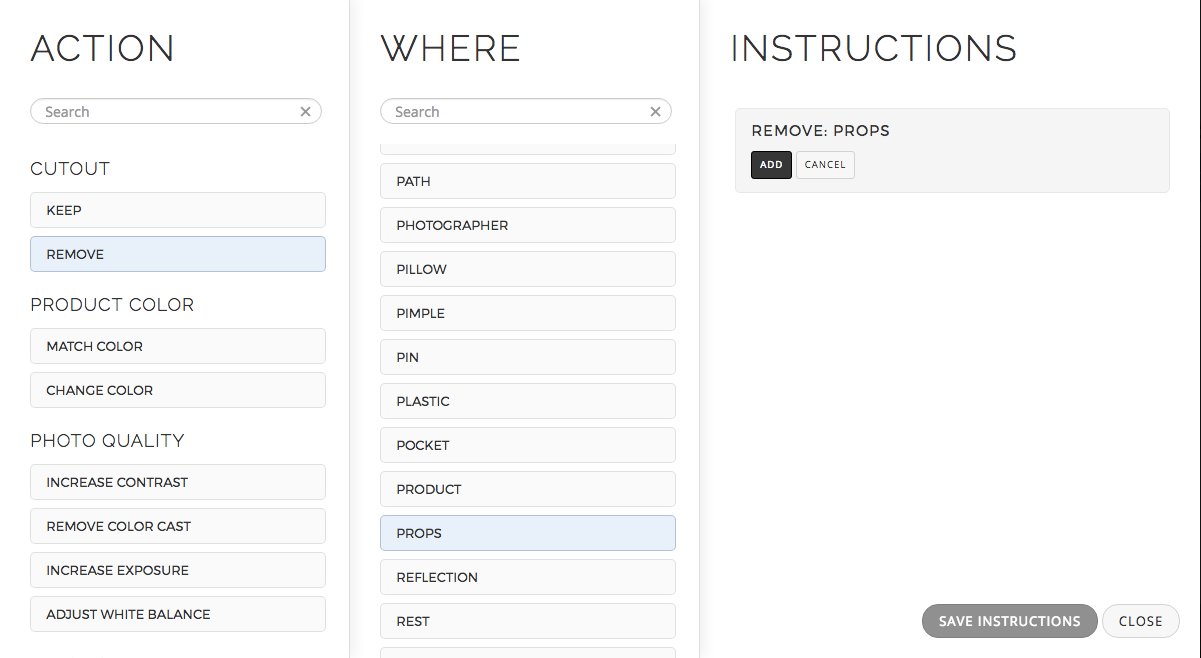Select REMOVE COLOR CAST option

pos(178,526)
